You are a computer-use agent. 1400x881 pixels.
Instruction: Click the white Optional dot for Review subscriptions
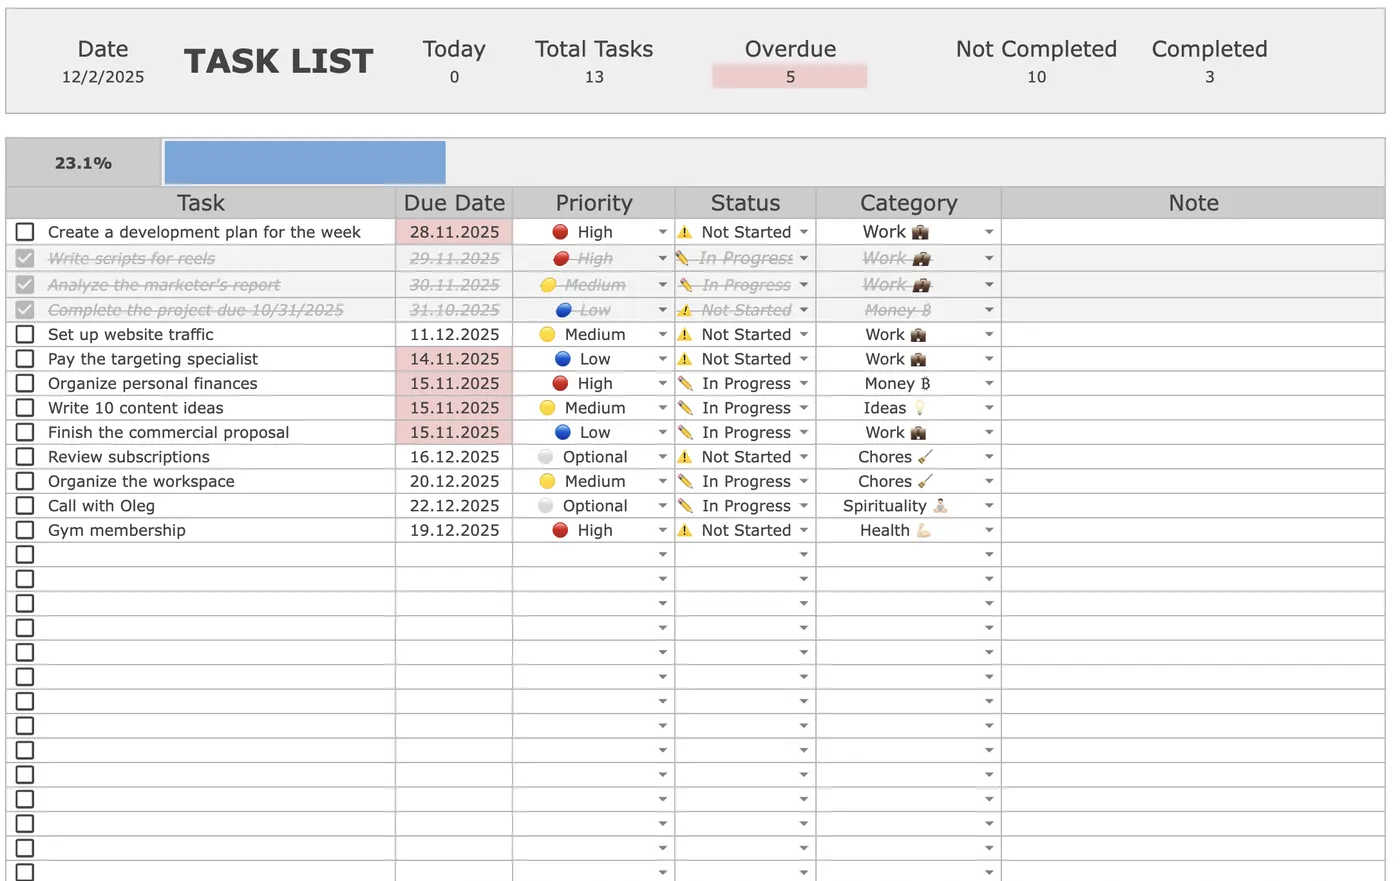pyautogui.click(x=545, y=457)
